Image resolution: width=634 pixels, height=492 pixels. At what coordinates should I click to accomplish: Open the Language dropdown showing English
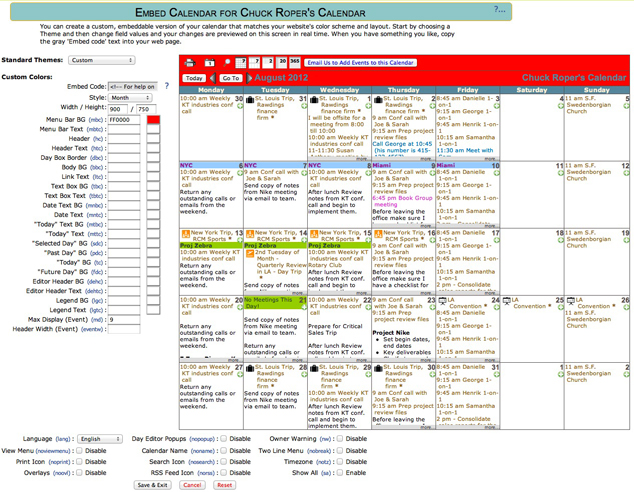(101, 438)
